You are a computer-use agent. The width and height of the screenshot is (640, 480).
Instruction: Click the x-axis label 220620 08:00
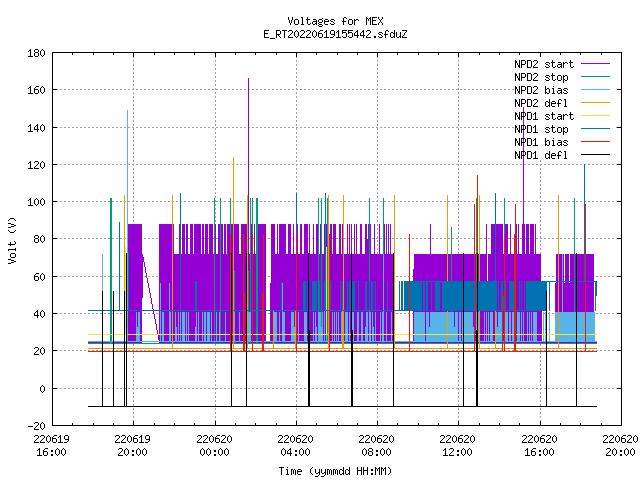coord(377,446)
